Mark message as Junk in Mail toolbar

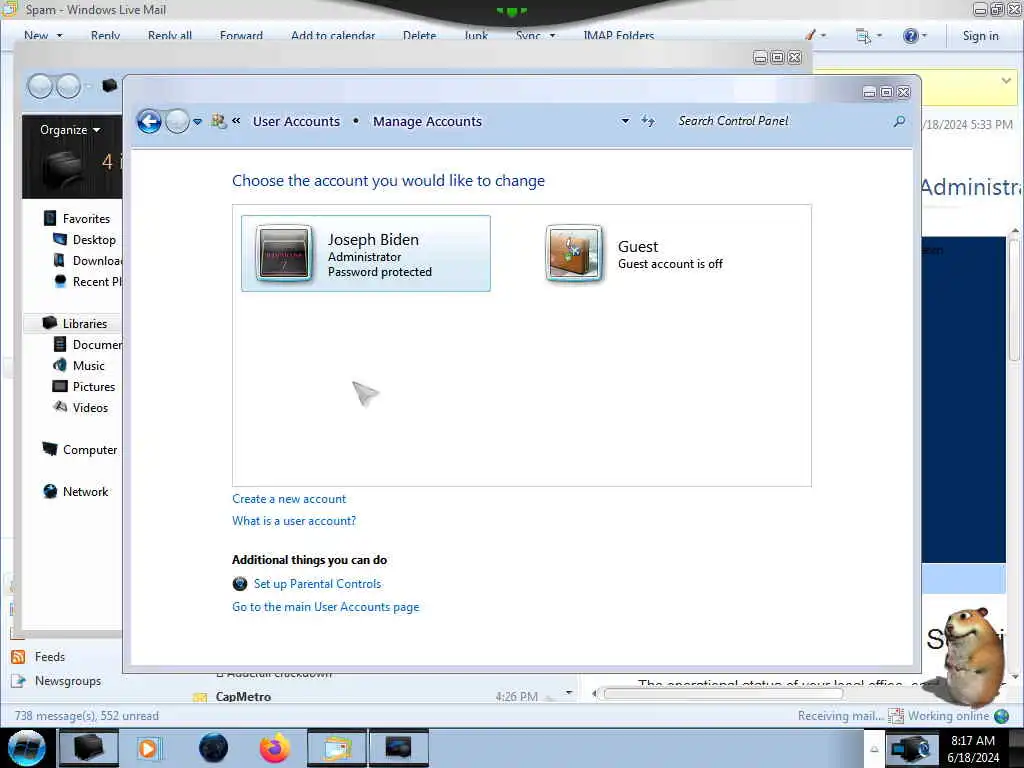point(476,35)
